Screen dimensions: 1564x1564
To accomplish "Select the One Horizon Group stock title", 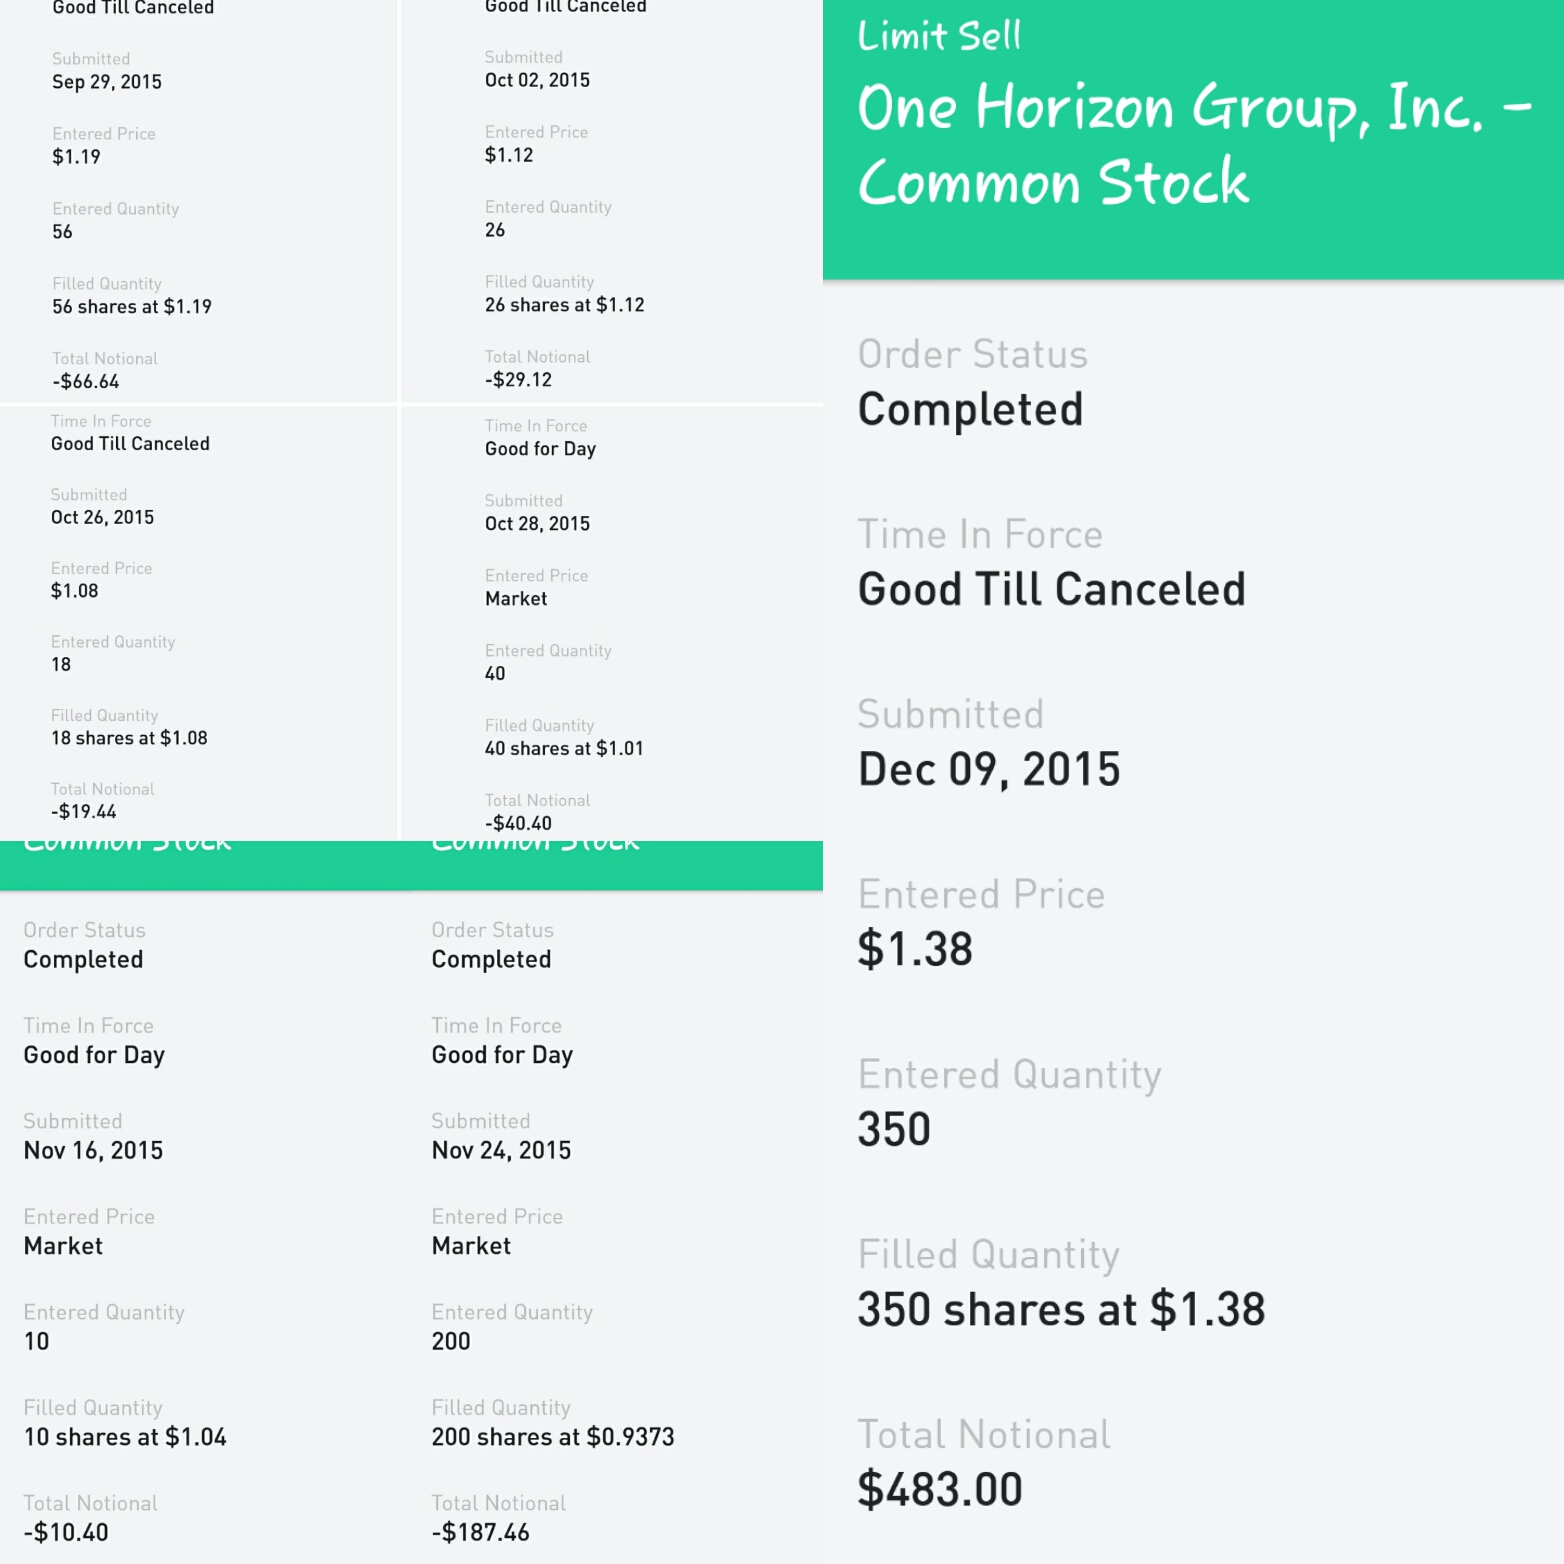I will [x=1193, y=145].
